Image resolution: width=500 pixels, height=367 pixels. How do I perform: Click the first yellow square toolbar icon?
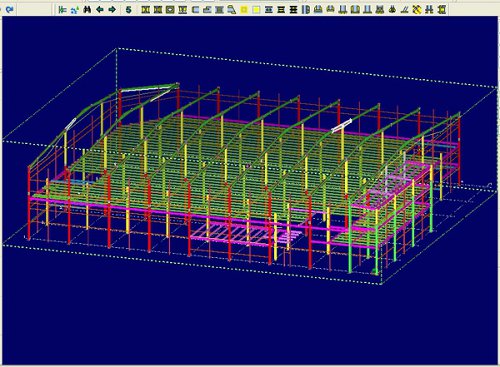coord(244,10)
